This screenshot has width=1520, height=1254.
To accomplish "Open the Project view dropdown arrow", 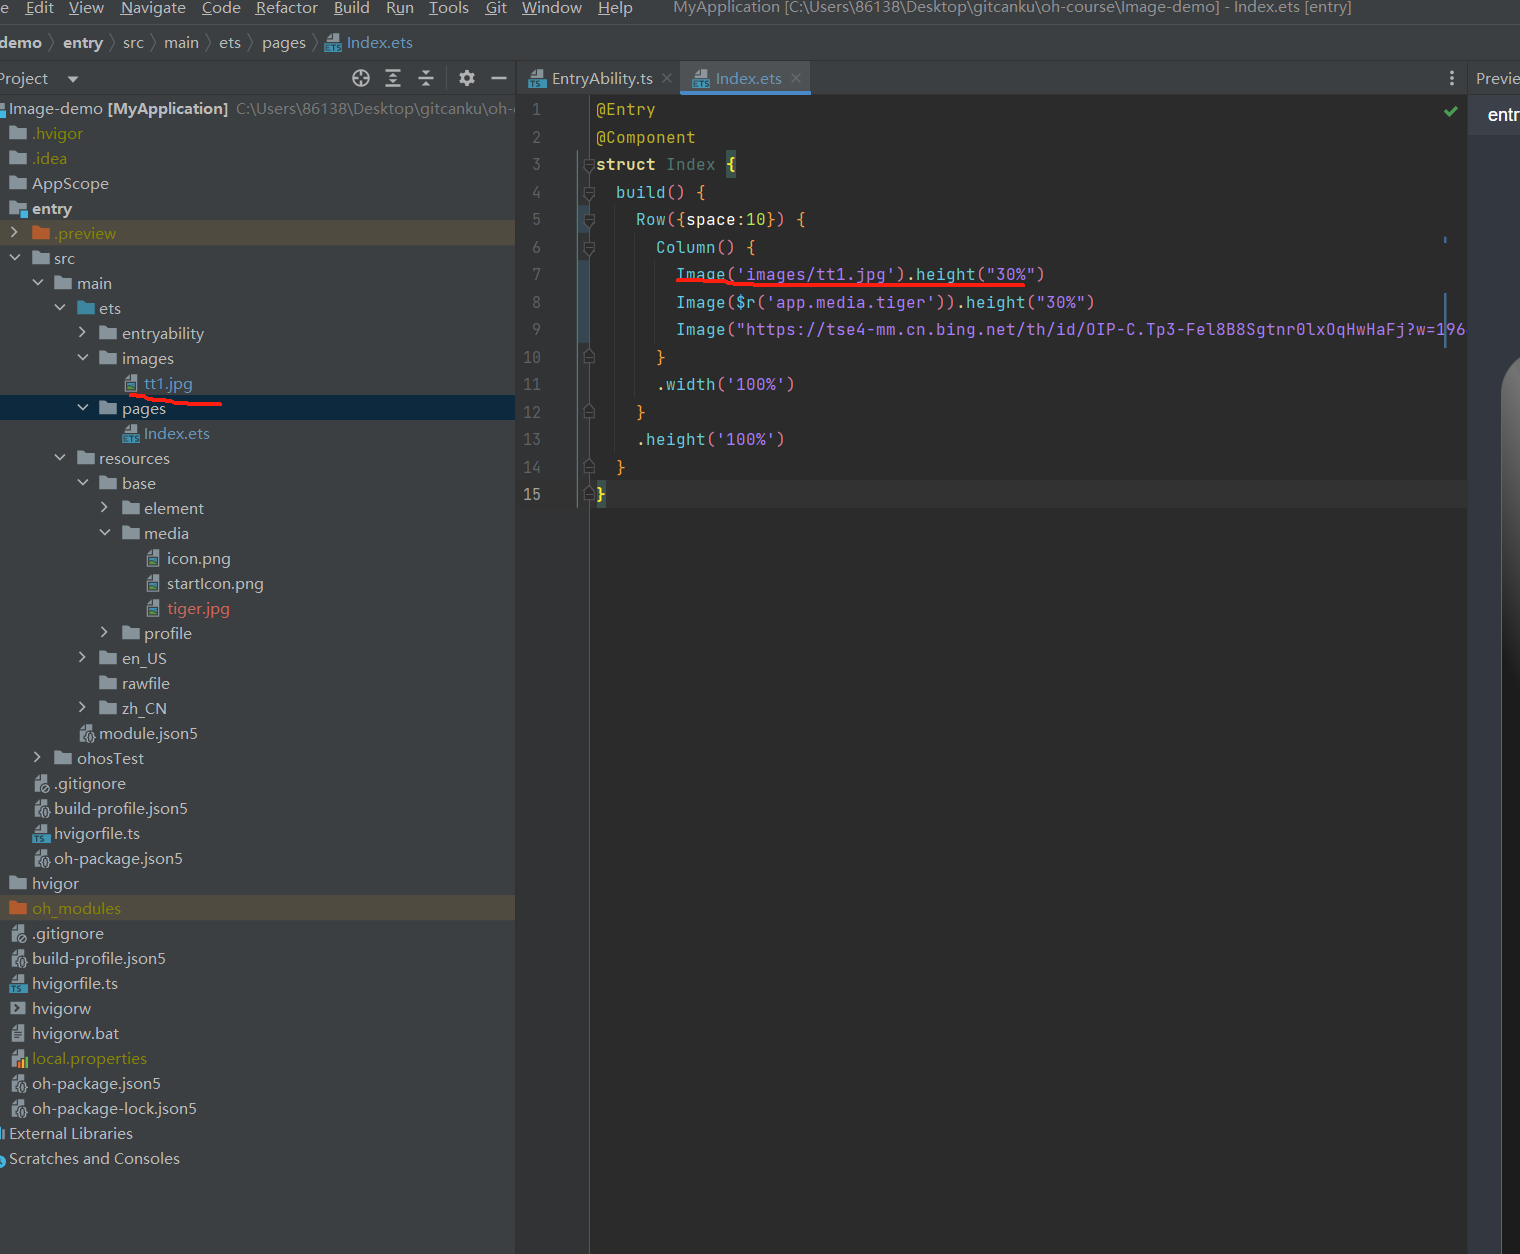I will click(x=72, y=79).
